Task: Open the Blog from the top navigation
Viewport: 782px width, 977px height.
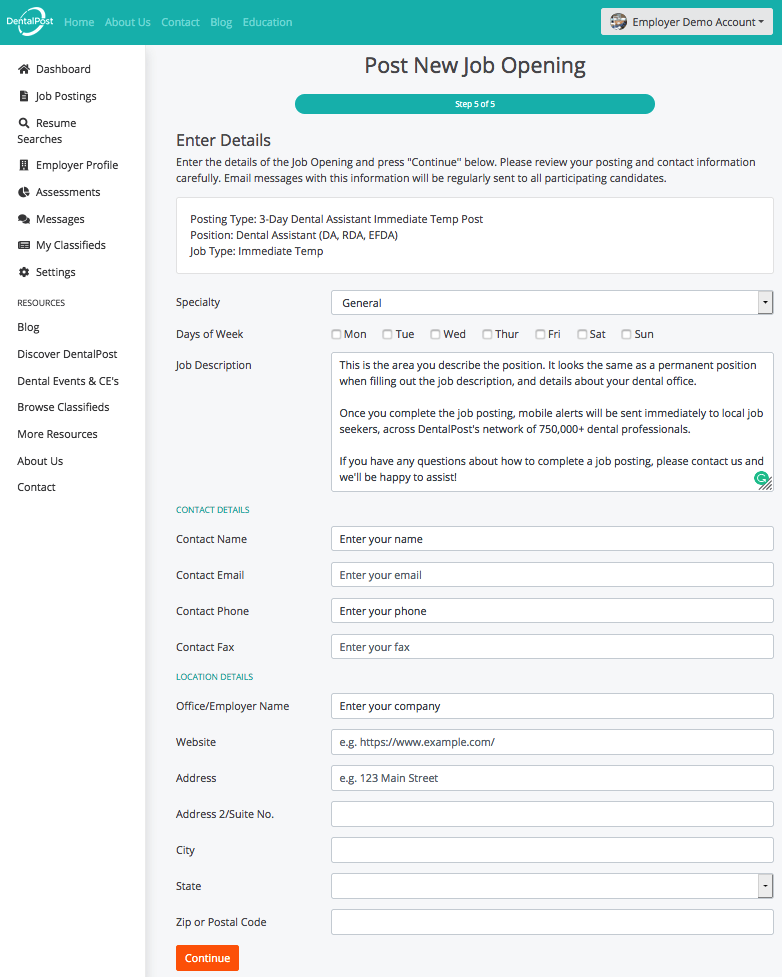Action: (x=221, y=21)
